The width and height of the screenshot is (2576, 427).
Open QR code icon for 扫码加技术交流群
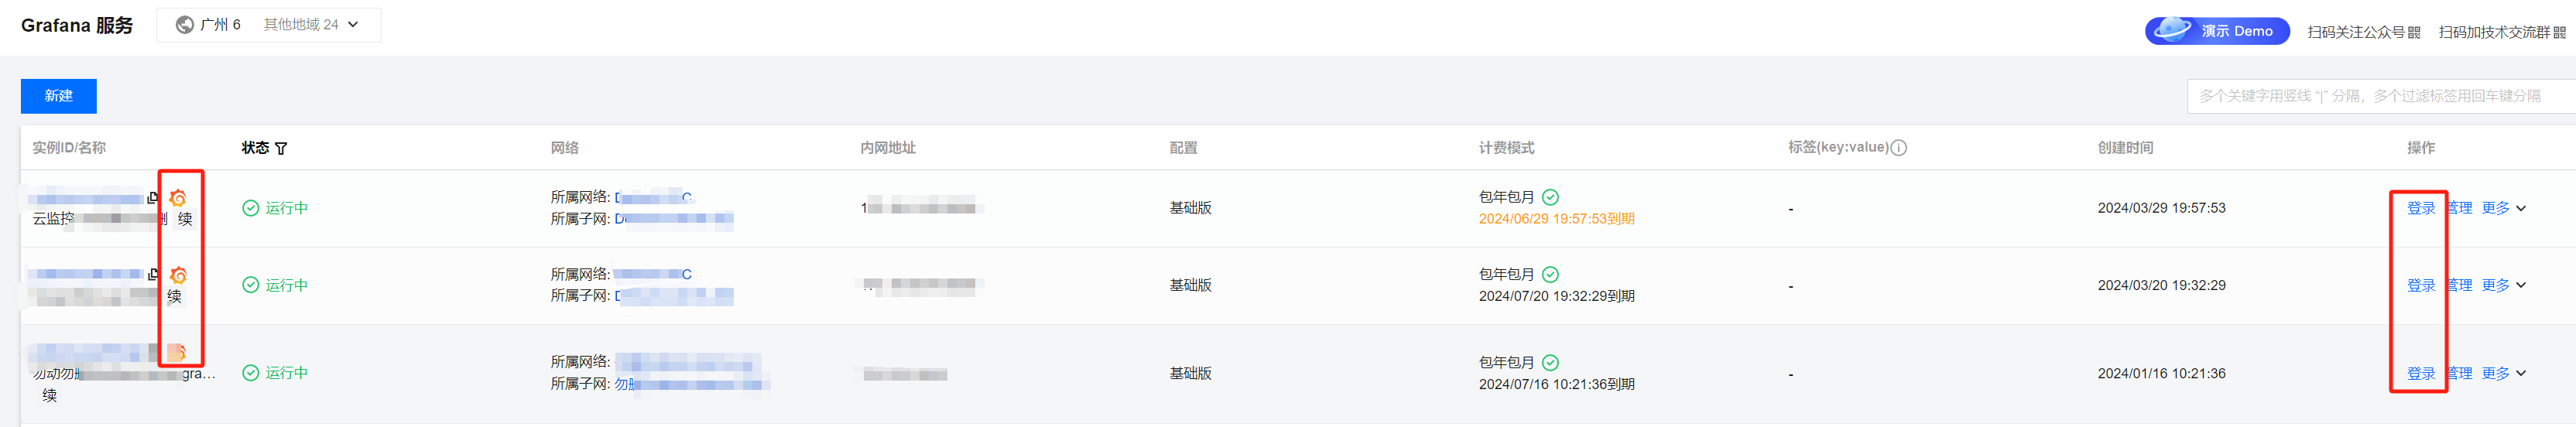pyautogui.click(x=2559, y=32)
